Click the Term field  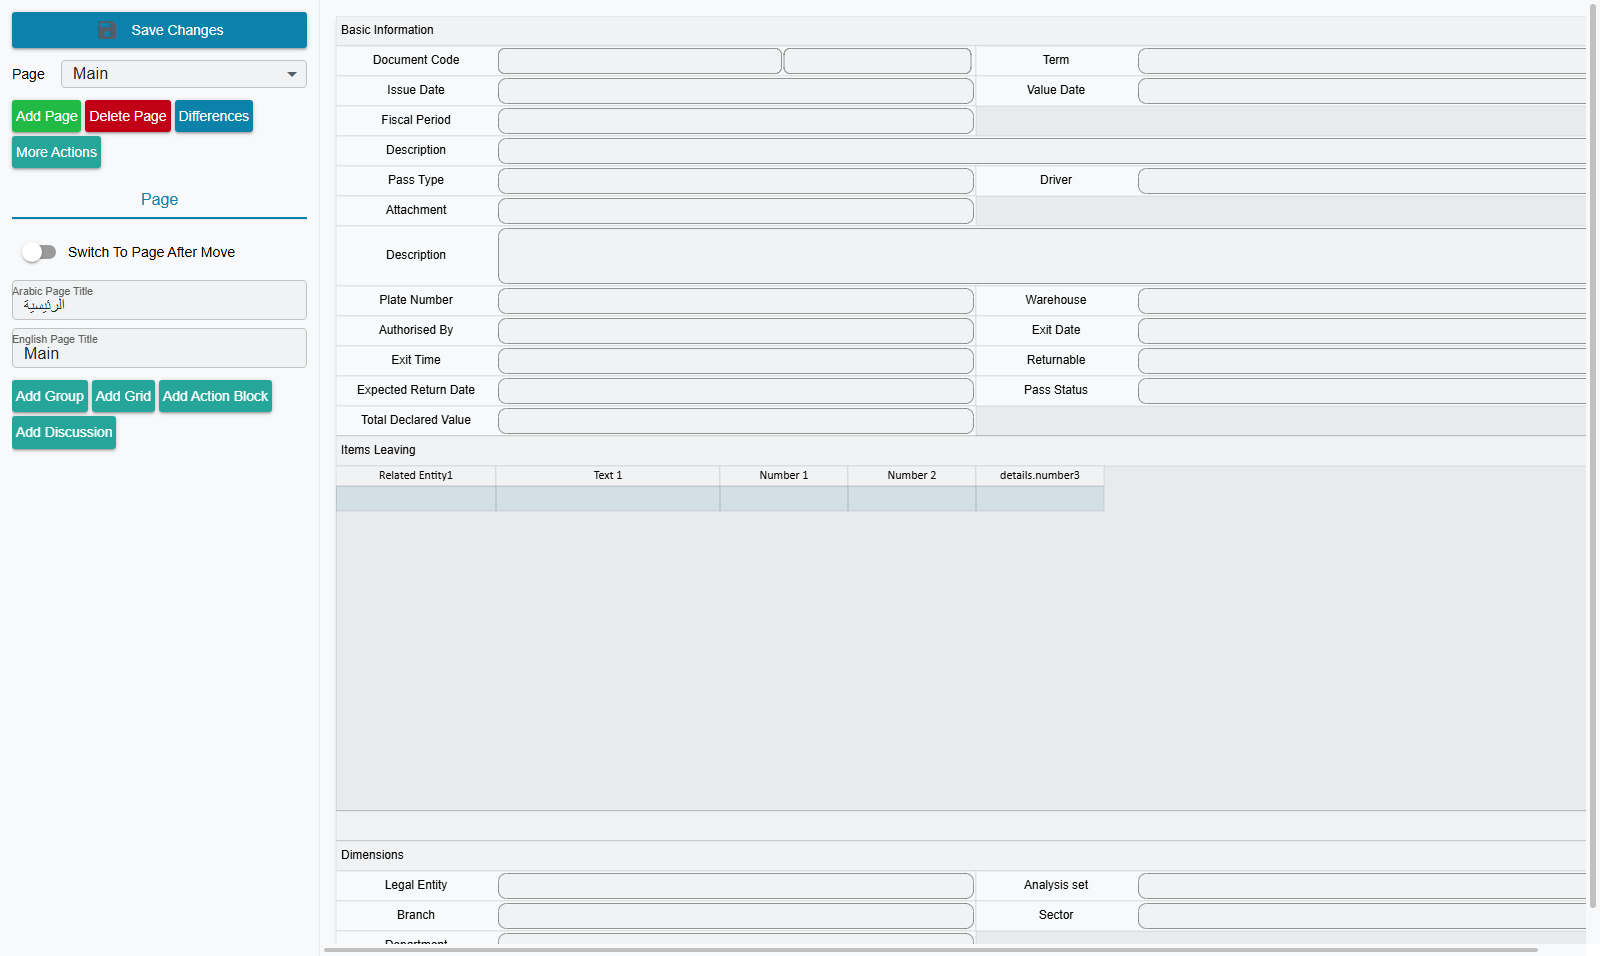click(1362, 61)
